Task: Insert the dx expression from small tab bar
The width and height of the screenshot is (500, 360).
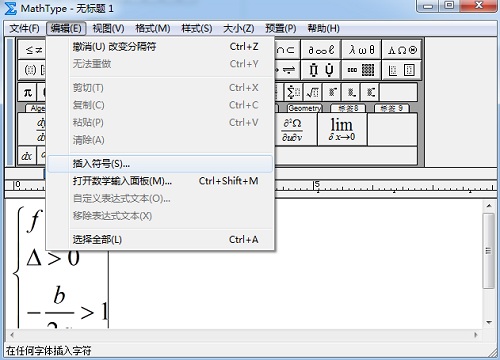Action: [27, 156]
